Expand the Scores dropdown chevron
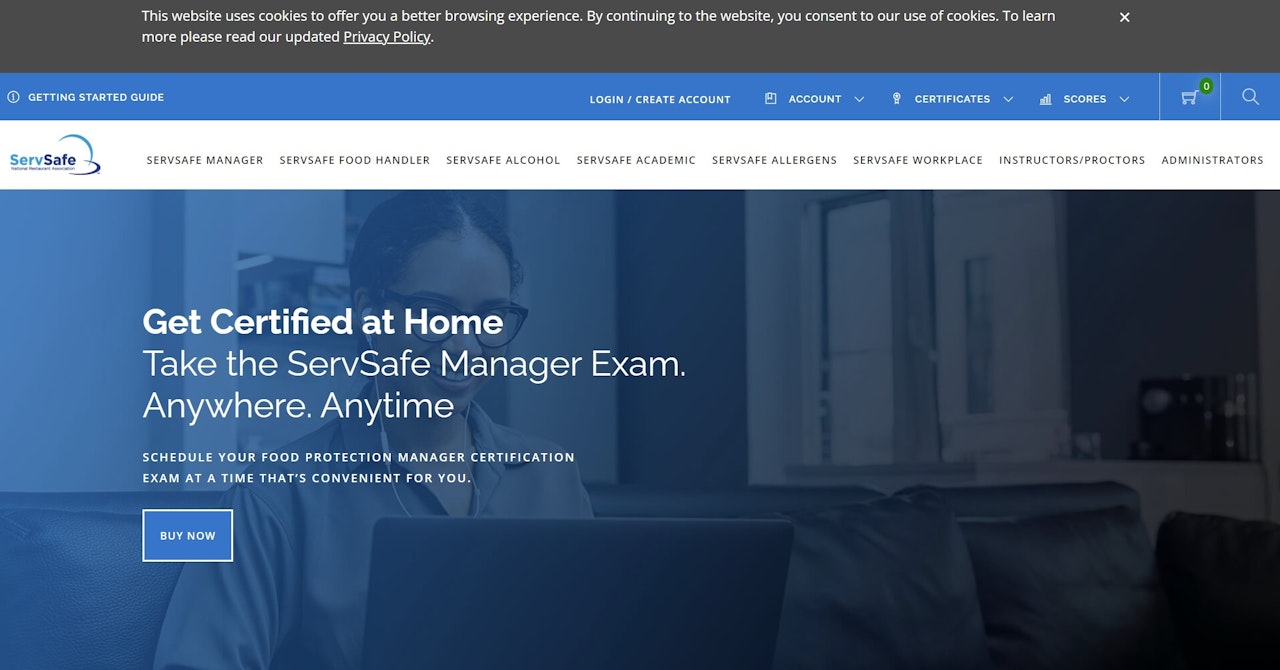This screenshot has width=1280, height=670. (1124, 99)
